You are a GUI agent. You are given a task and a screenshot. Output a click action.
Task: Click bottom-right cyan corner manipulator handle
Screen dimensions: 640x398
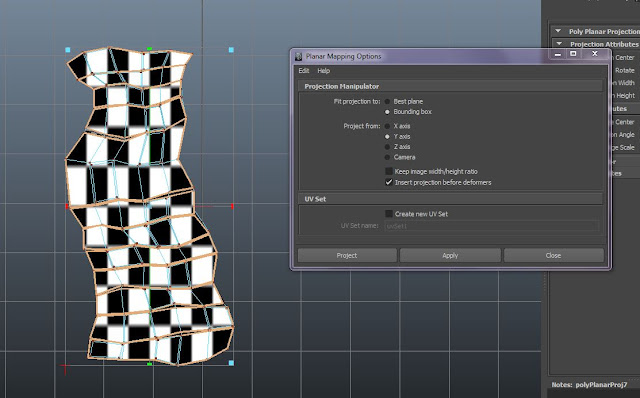[231, 363]
